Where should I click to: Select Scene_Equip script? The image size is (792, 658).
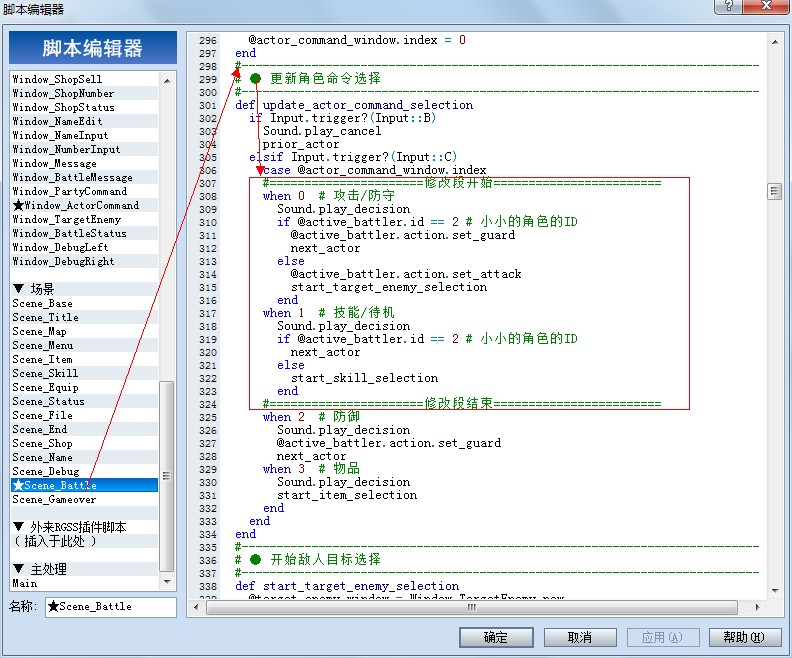84,388
